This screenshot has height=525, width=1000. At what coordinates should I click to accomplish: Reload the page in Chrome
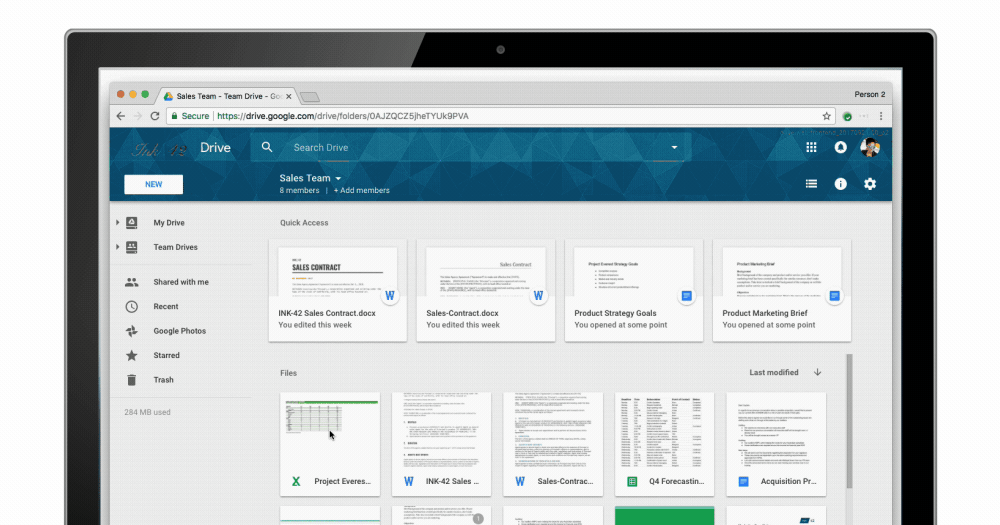(155, 116)
